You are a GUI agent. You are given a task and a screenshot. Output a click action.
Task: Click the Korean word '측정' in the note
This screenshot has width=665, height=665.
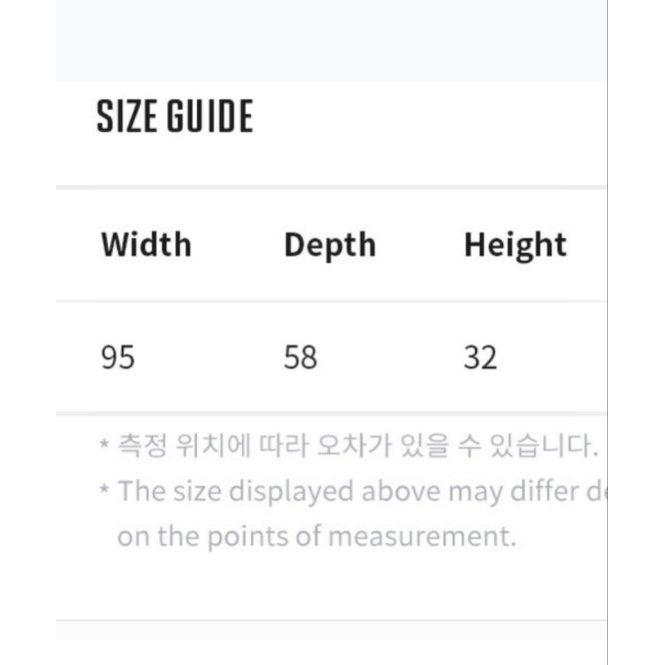pyautogui.click(x=141, y=445)
